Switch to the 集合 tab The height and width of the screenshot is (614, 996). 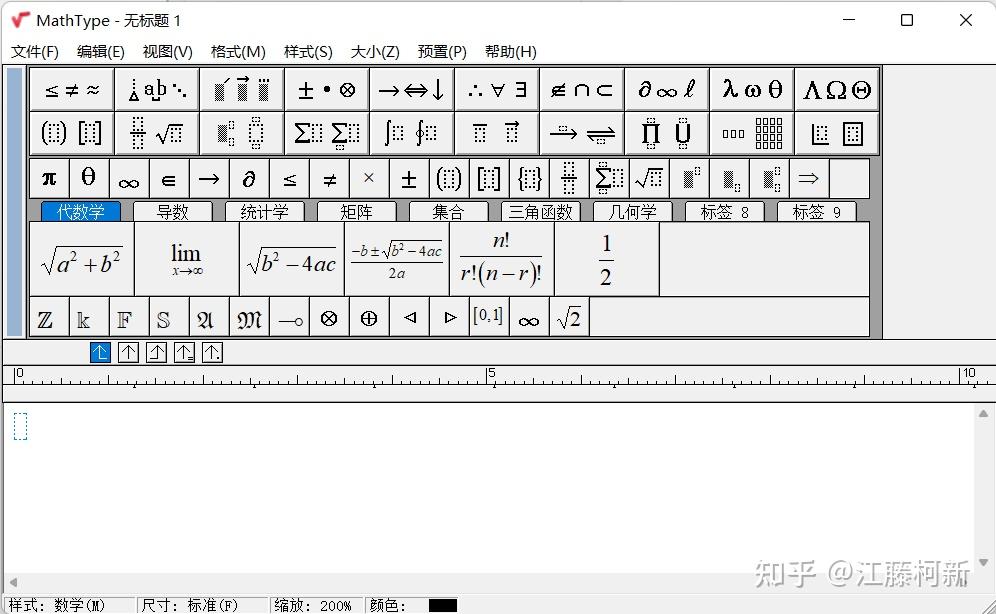pos(448,211)
